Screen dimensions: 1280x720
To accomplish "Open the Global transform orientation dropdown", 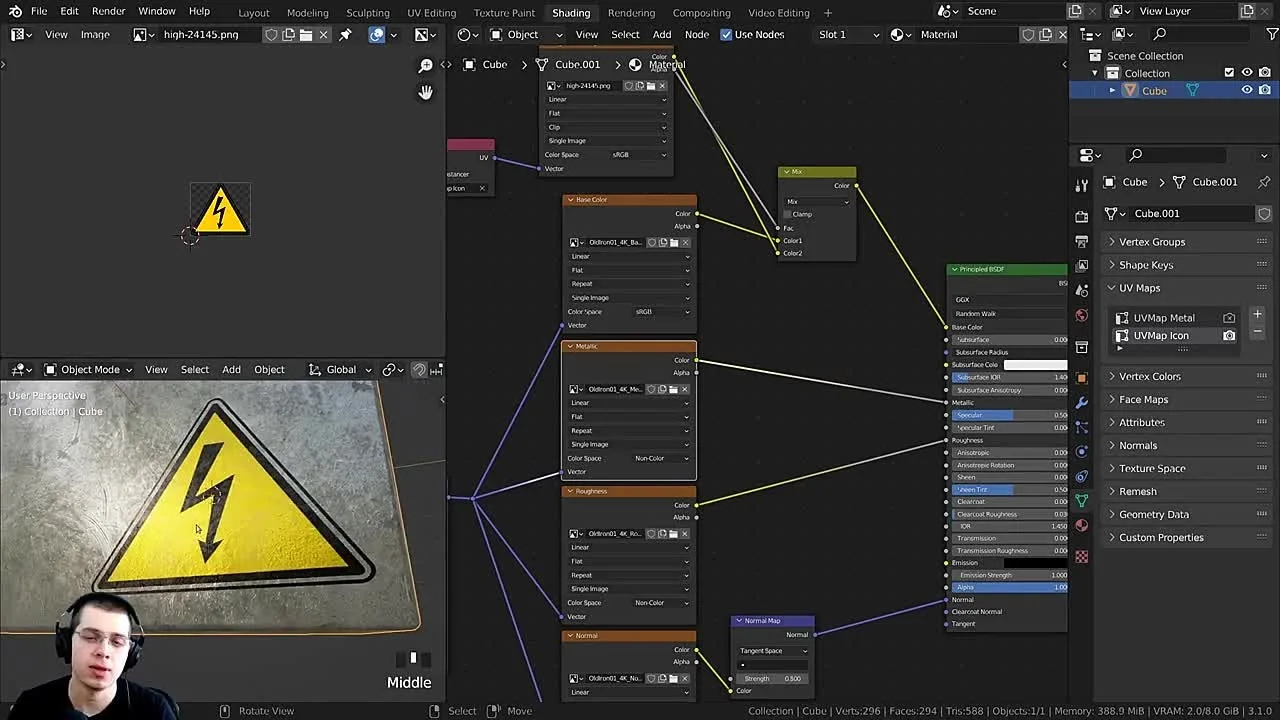I will point(340,370).
